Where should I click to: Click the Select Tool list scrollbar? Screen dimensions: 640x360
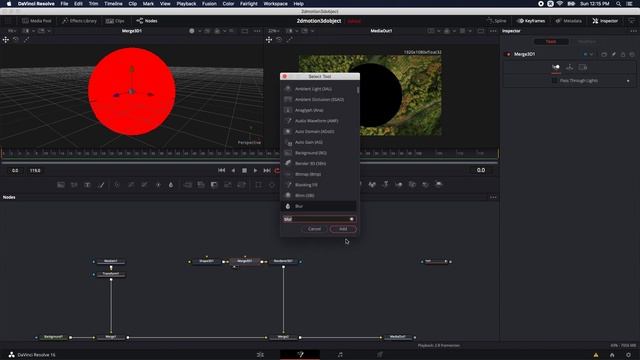(x=358, y=90)
